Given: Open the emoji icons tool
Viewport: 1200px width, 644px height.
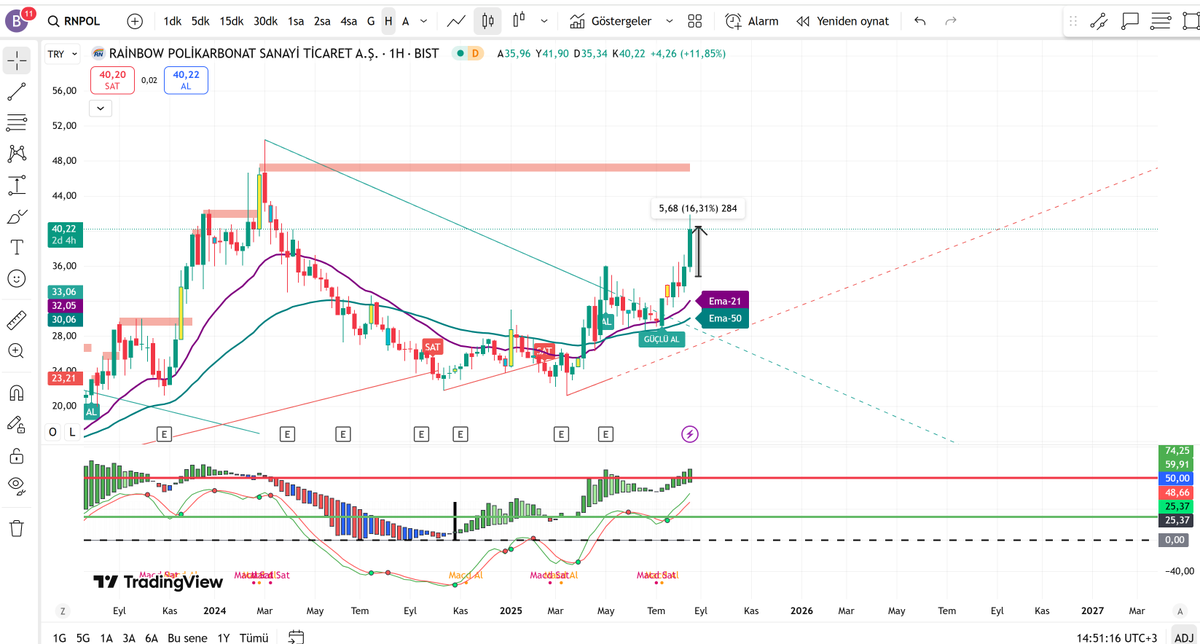Looking at the screenshot, I should (x=17, y=278).
